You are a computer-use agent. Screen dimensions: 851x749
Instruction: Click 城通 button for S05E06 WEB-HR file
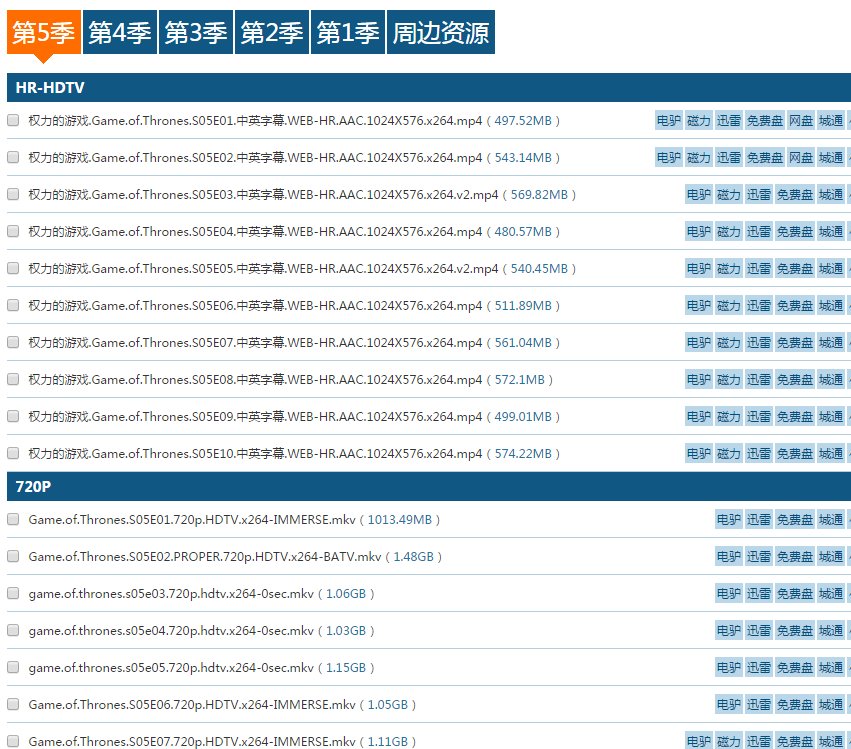click(831, 306)
